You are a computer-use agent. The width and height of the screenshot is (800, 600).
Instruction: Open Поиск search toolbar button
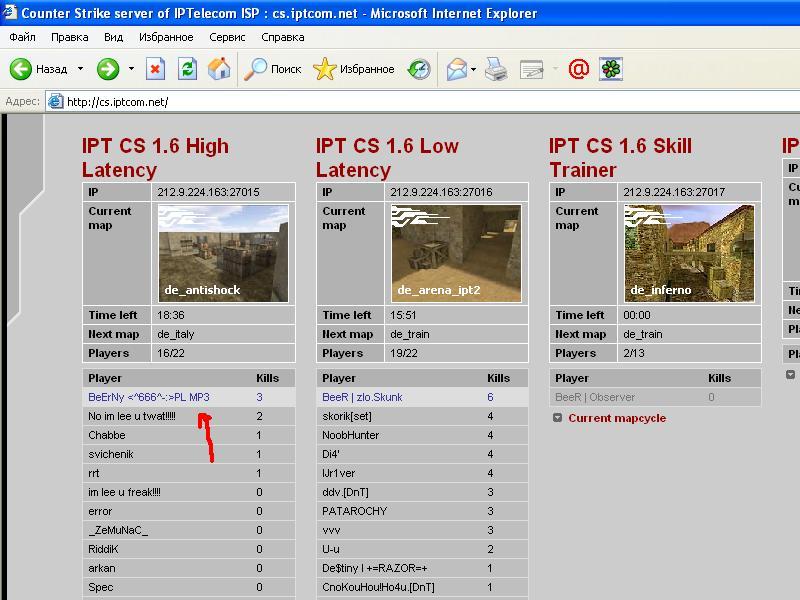[272, 69]
